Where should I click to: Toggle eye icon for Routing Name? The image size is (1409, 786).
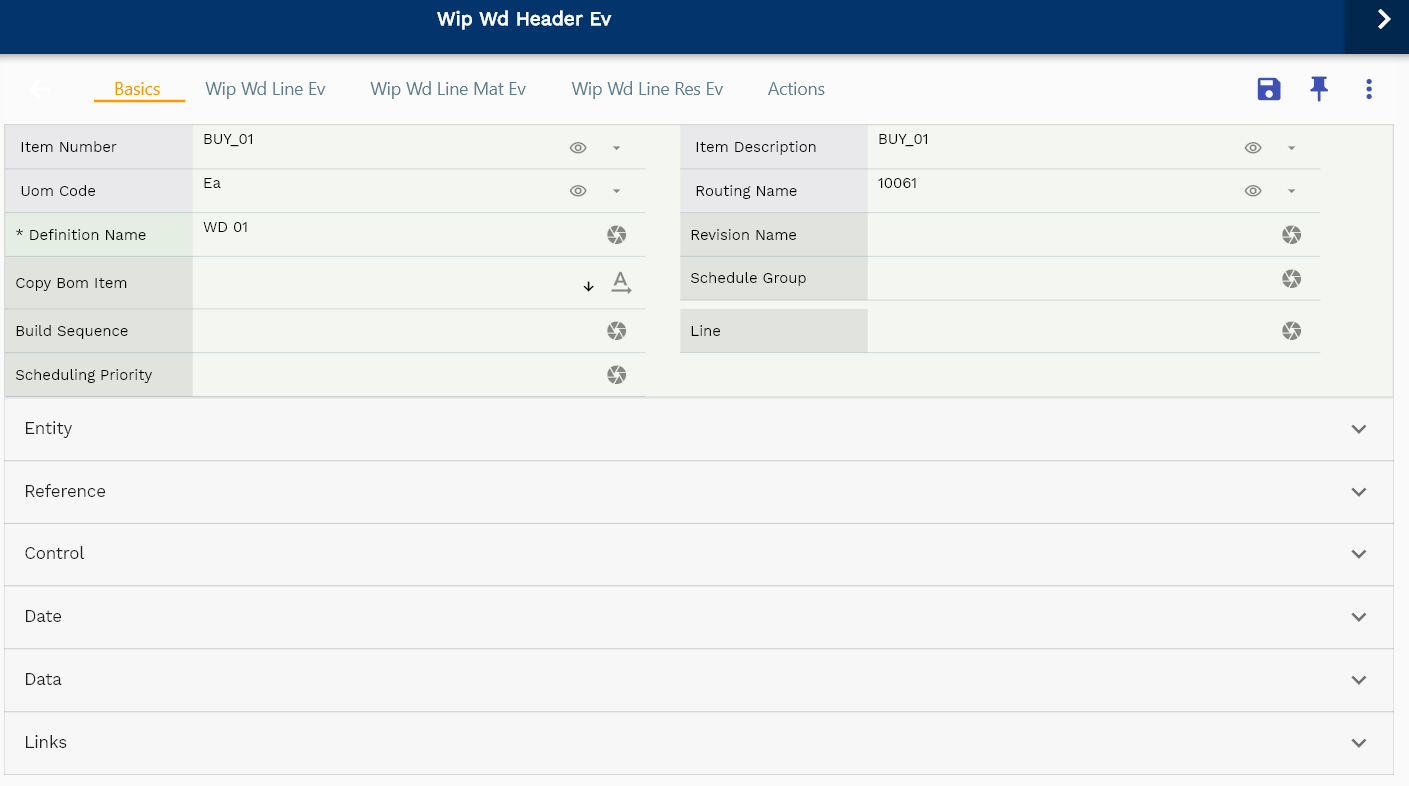pos(1253,191)
